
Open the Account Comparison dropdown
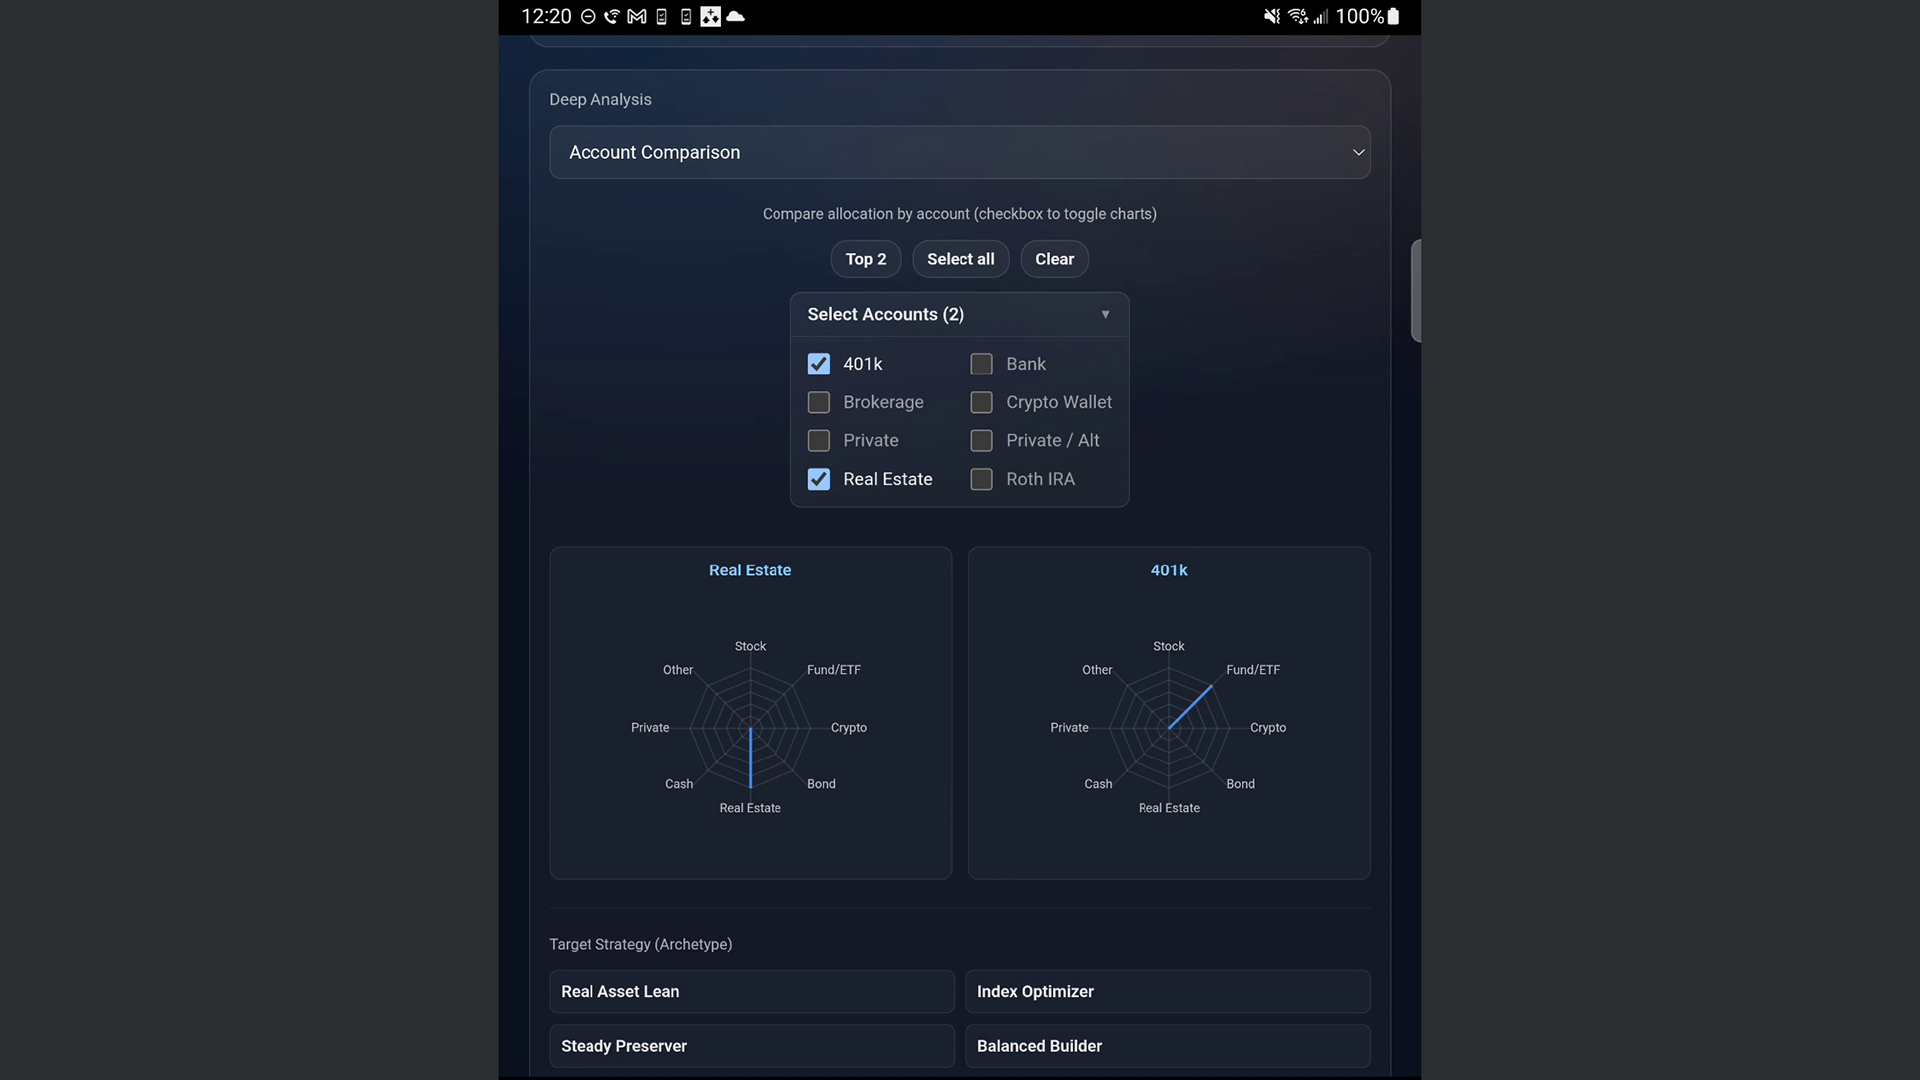(x=959, y=152)
